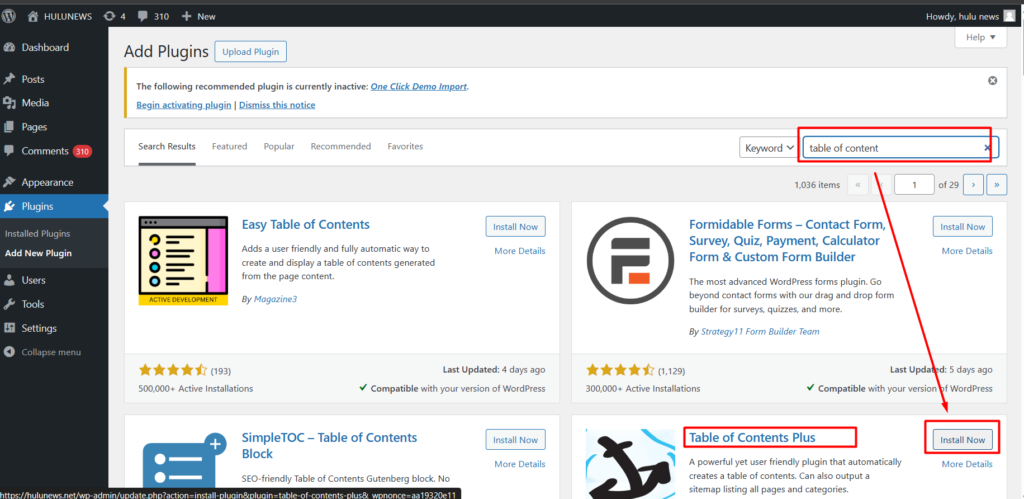The image size is (1024, 499).
Task: Click the WordPress logo icon in admin bar
Action: [10, 16]
